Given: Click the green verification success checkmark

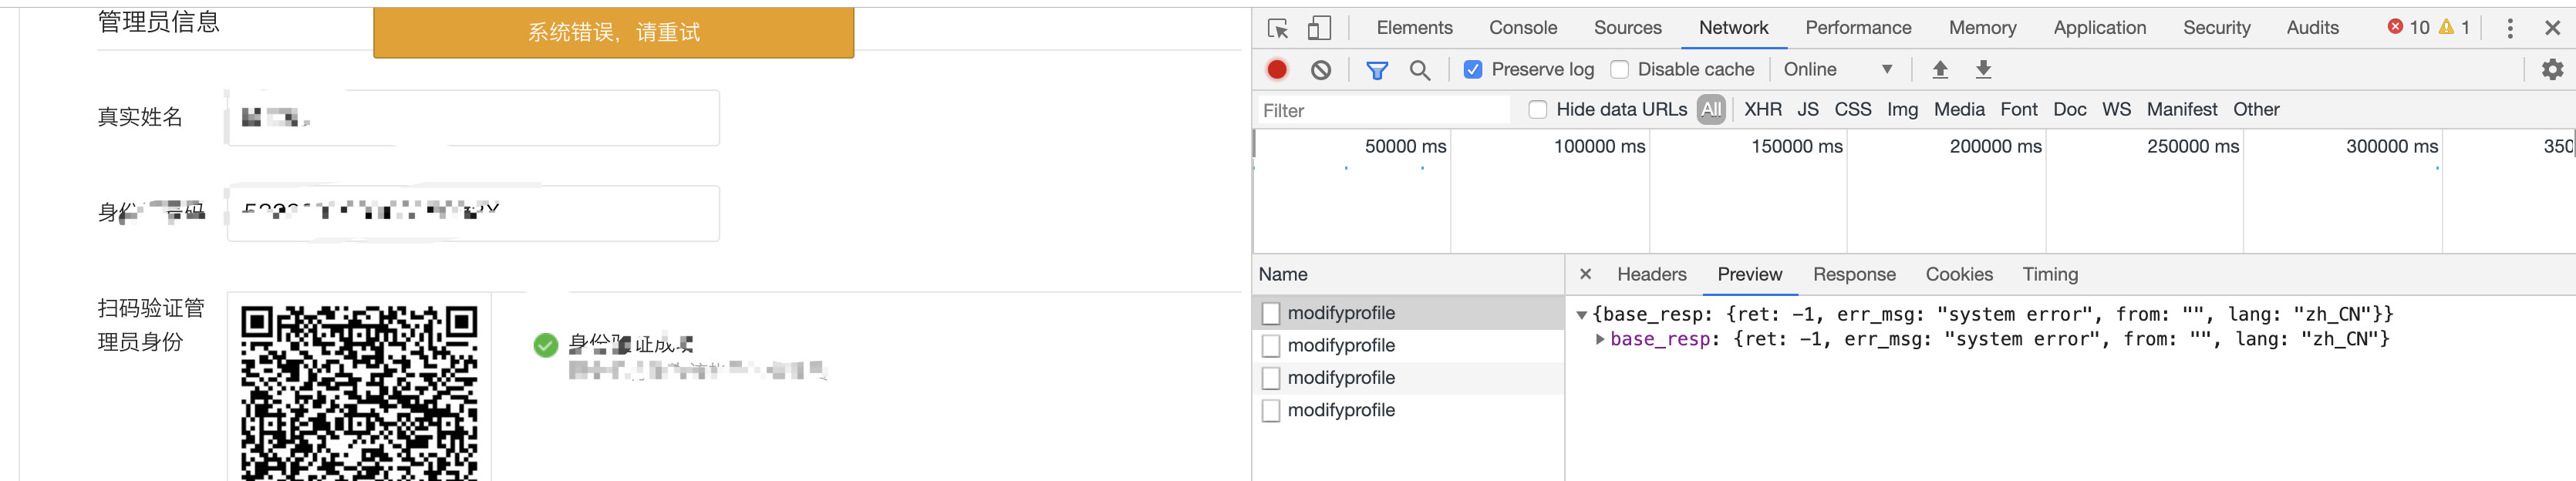Looking at the screenshot, I should tap(546, 346).
